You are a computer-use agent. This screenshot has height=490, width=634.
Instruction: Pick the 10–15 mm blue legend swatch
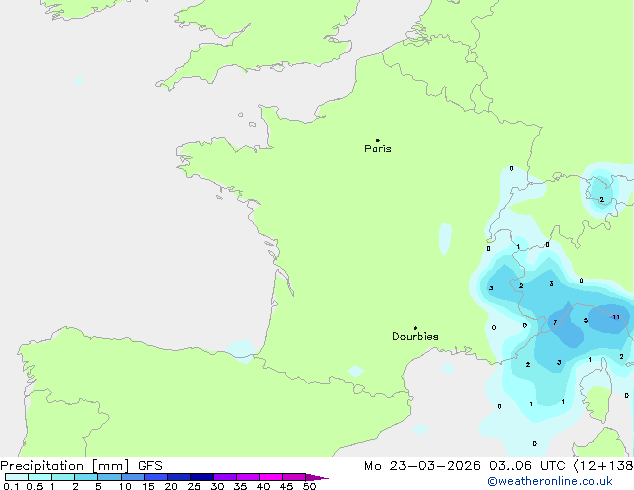point(133,477)
